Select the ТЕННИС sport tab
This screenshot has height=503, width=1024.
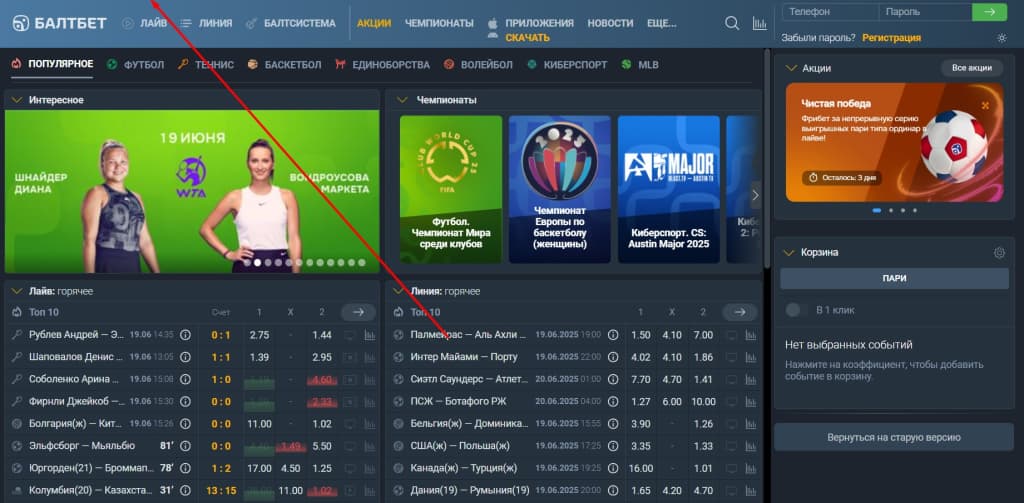(x=206, y=65)
